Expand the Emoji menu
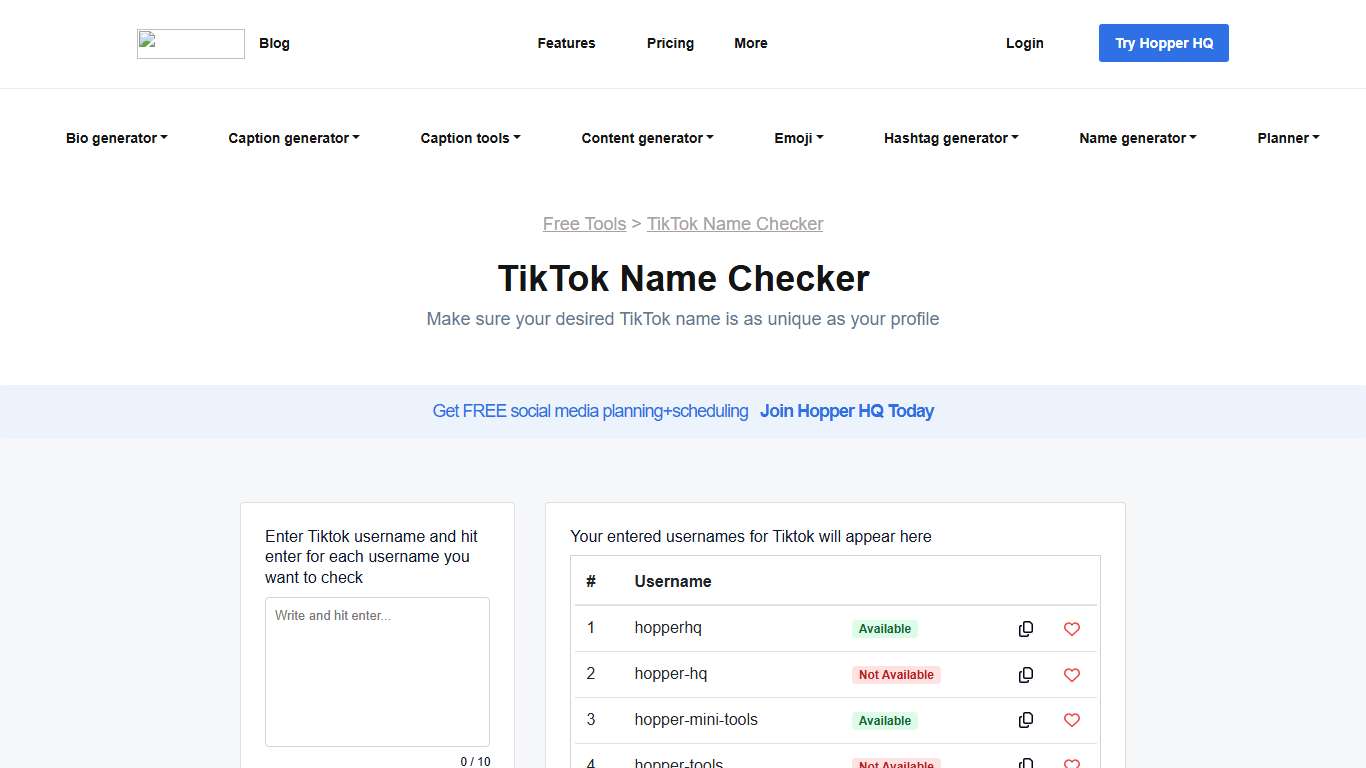Screen dimensions: 1366x768 [x=798, y=138]
